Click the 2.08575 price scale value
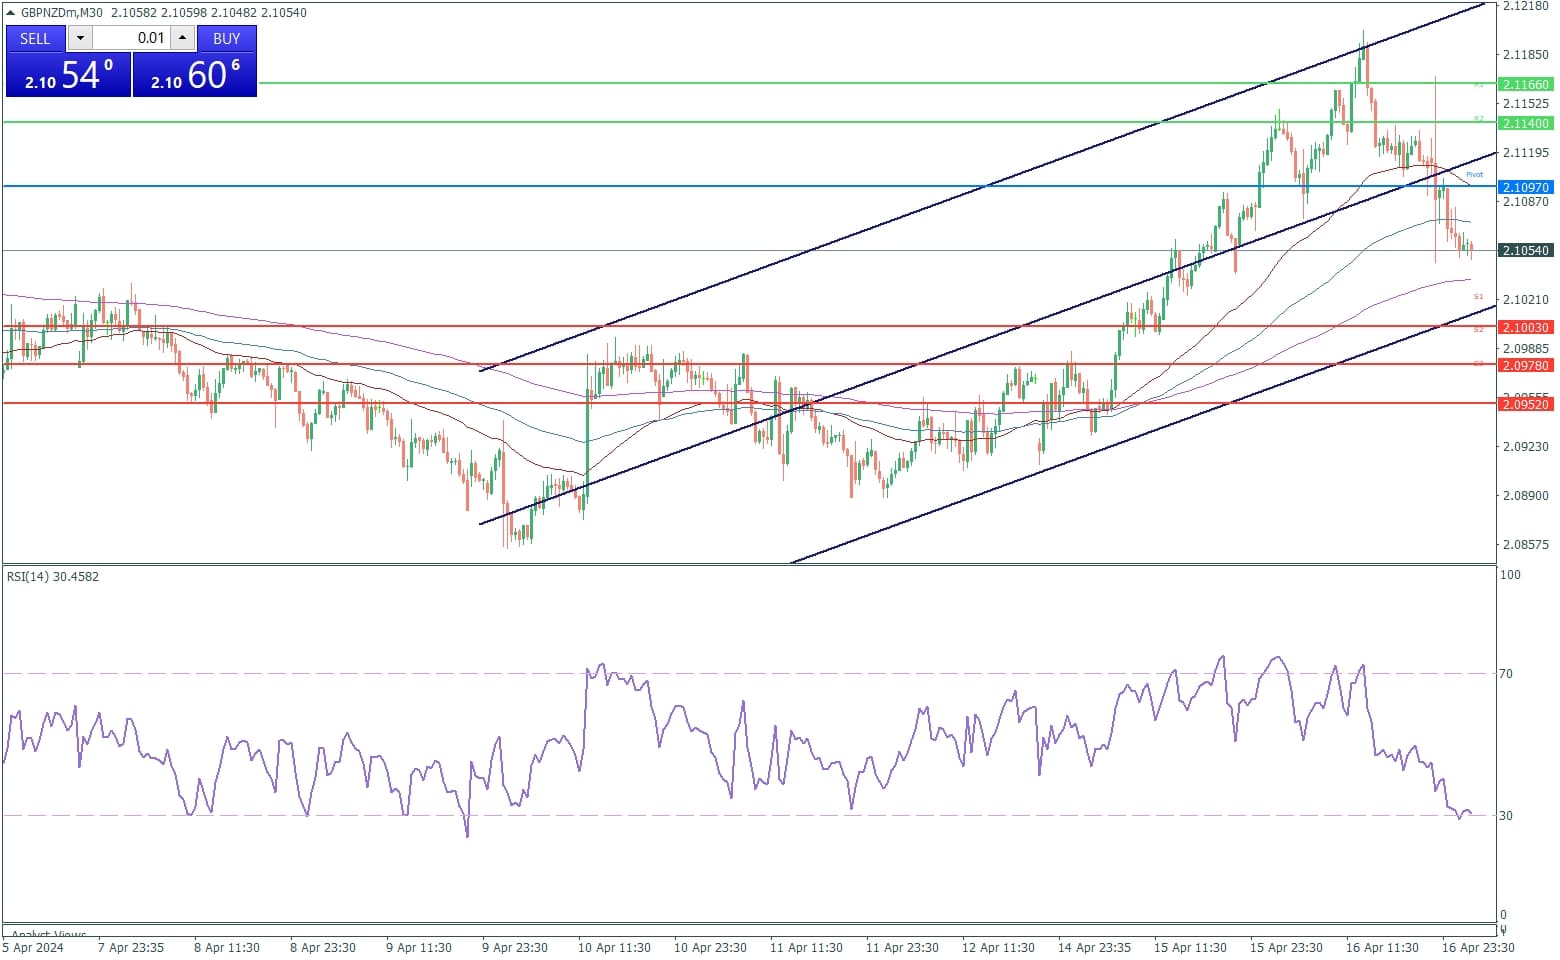 tap(1526, 545)
